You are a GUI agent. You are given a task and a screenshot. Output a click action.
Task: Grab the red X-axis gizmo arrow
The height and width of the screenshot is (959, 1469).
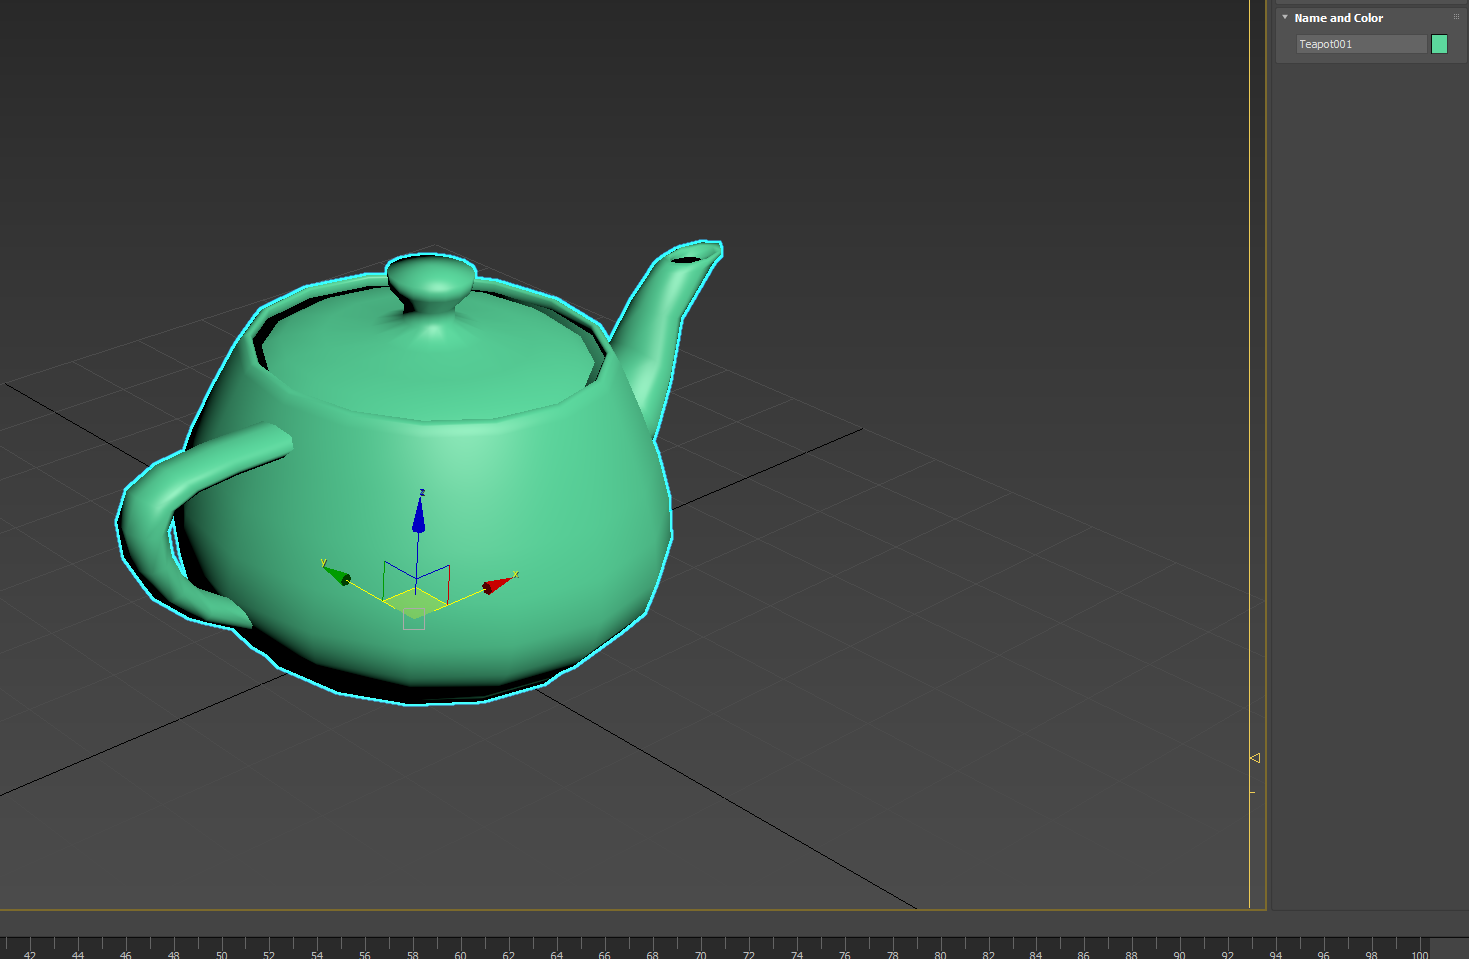point(497,584)
